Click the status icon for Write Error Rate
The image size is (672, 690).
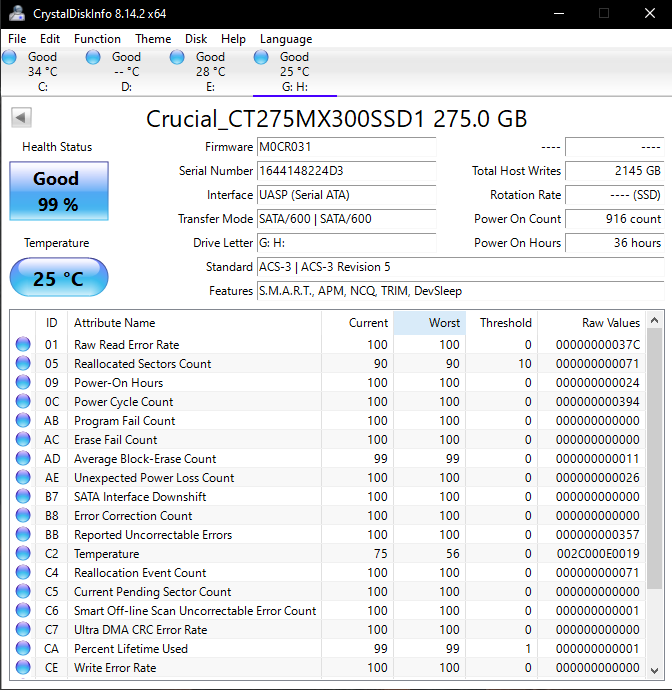point(23,667)
